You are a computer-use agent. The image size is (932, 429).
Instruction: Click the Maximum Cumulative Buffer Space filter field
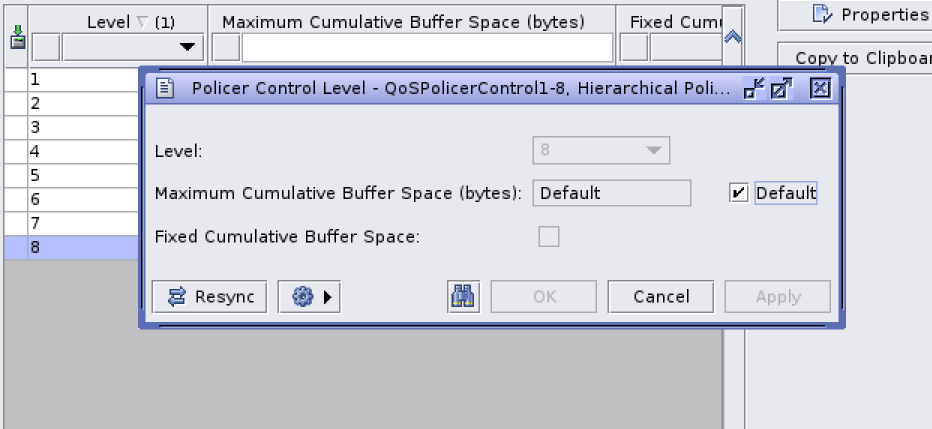click(x=427, y=47)
